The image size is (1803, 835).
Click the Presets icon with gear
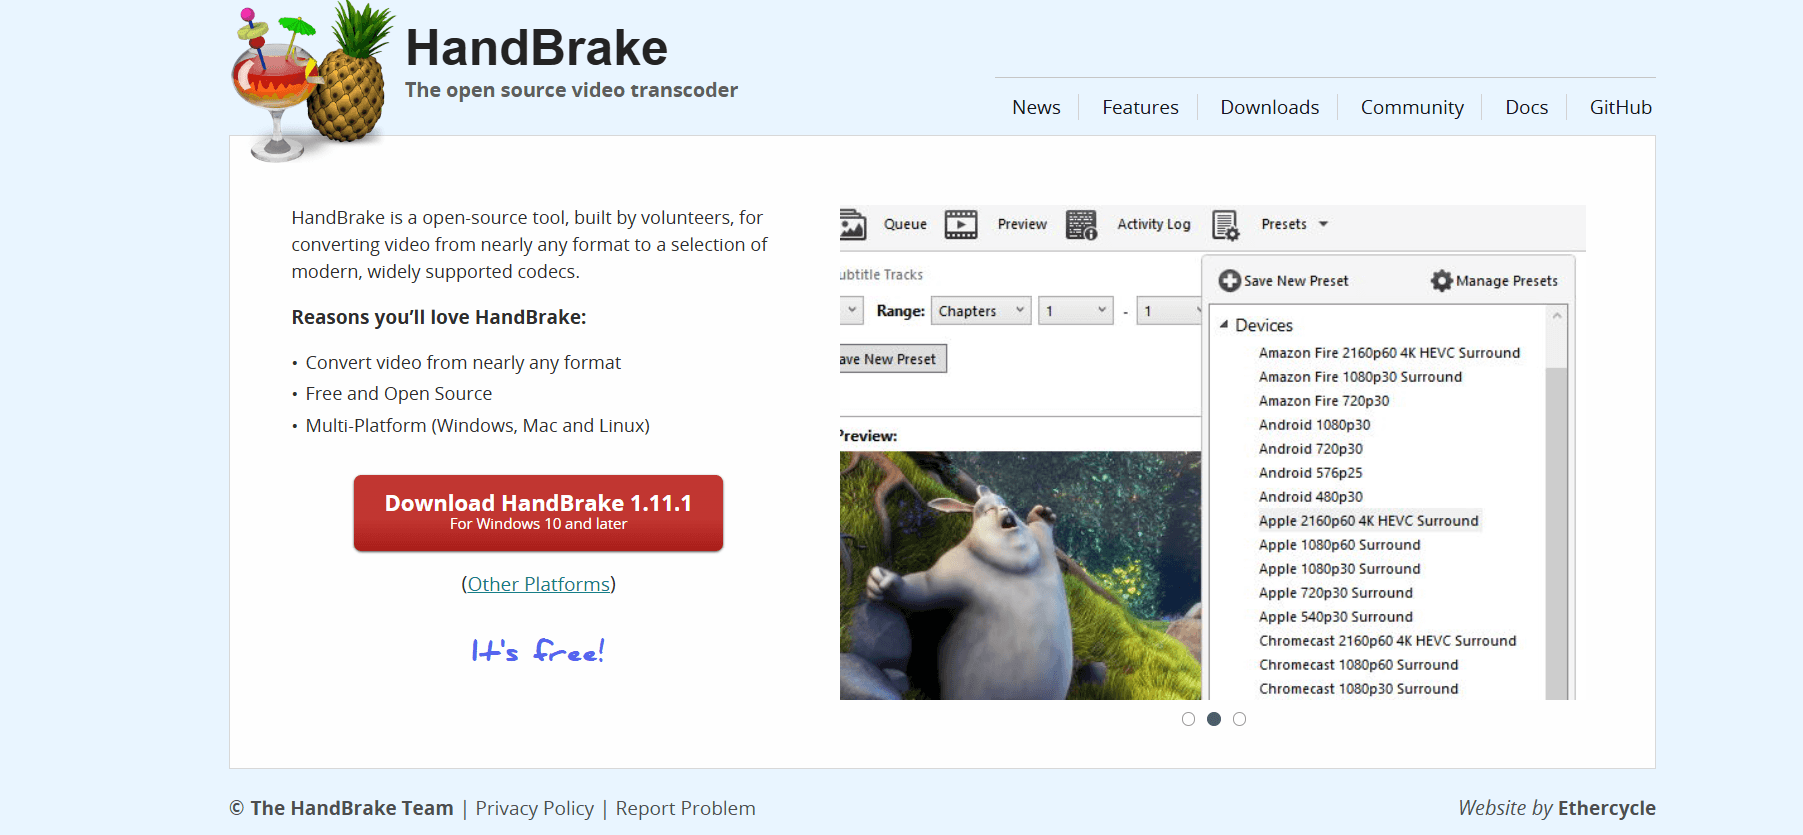coord(1225,225)
